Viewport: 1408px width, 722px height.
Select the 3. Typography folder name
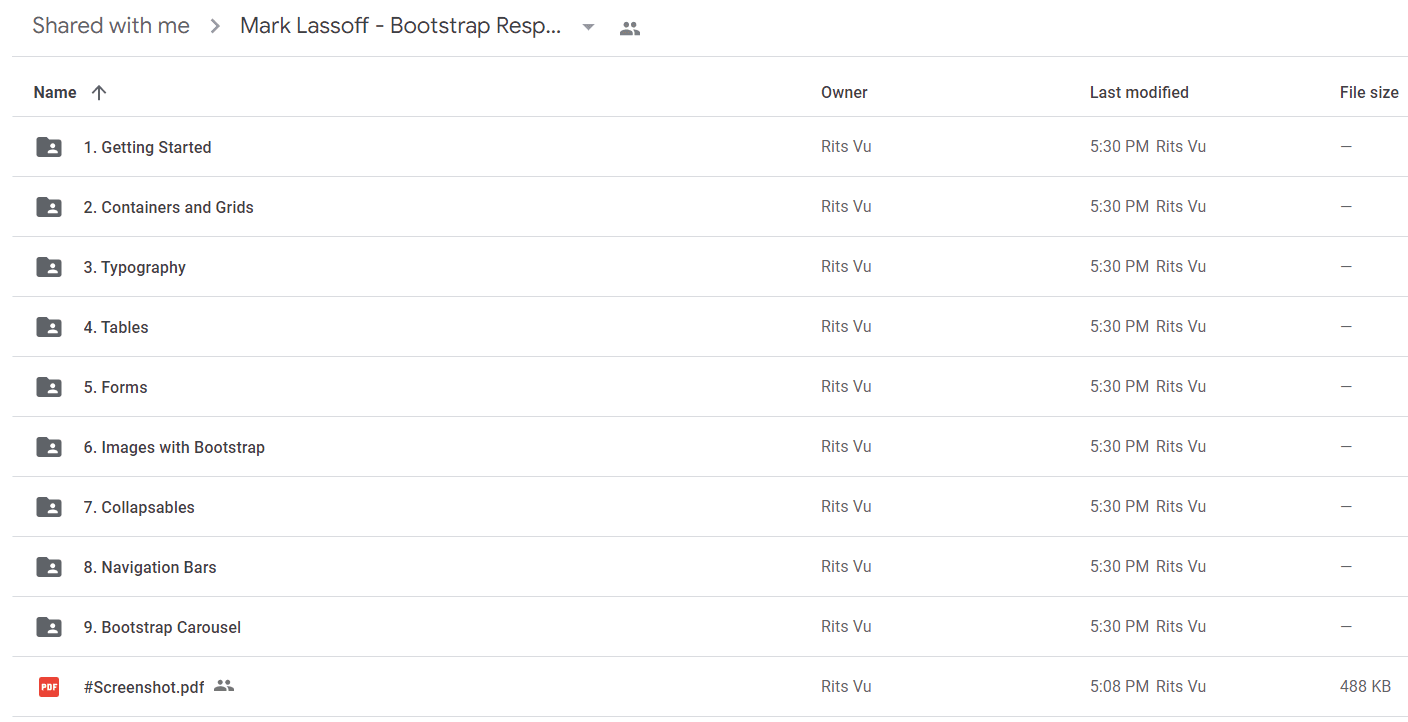click(134, 267)
